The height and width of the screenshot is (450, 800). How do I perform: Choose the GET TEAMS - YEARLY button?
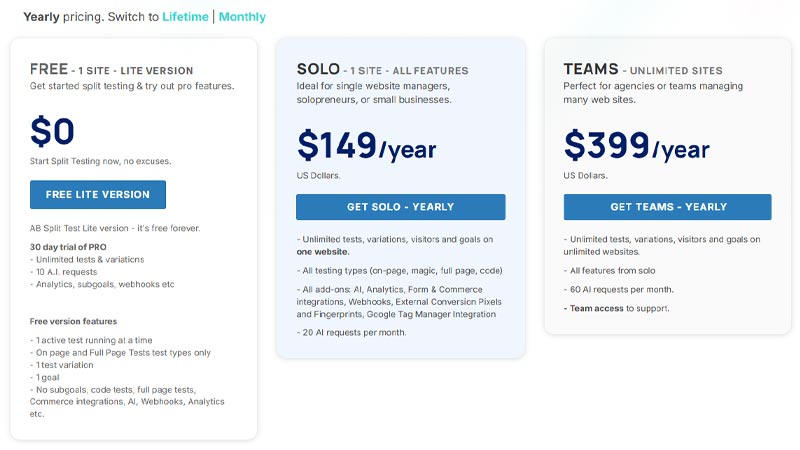667,207
